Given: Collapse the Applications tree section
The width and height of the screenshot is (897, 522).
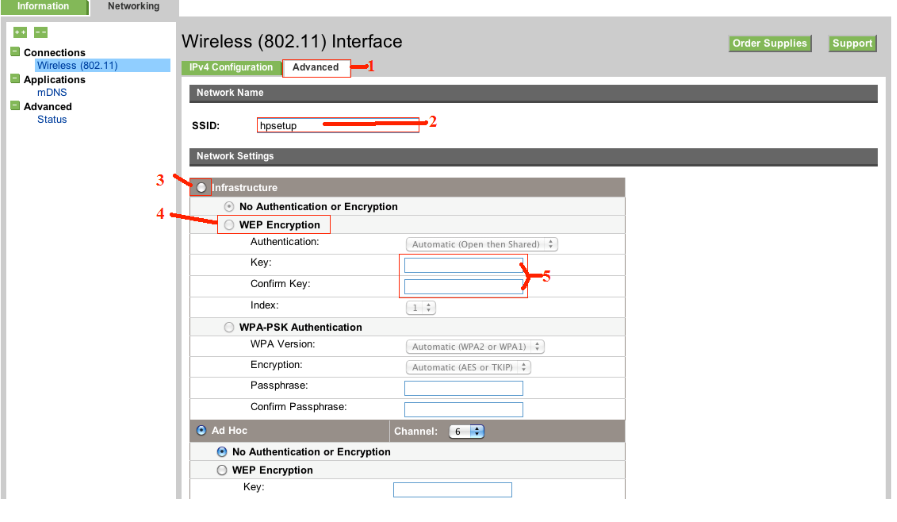Looking at the screenshot, I should 15,79.
